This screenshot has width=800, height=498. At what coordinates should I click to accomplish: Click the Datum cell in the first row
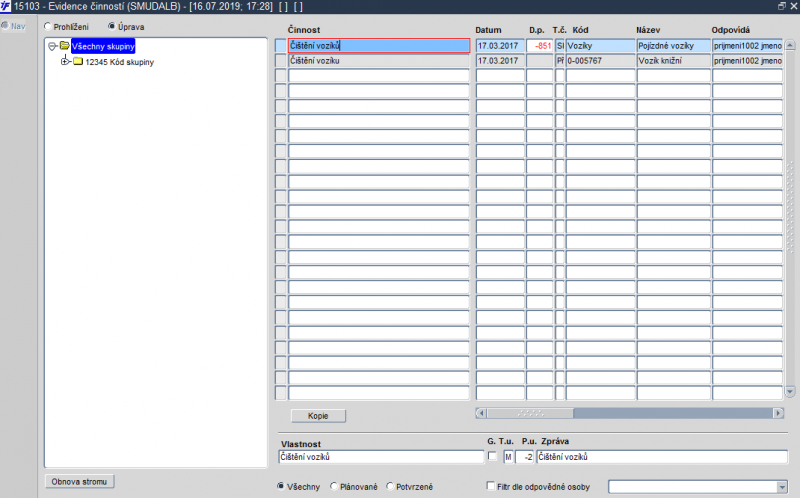(x=501, y=45)
